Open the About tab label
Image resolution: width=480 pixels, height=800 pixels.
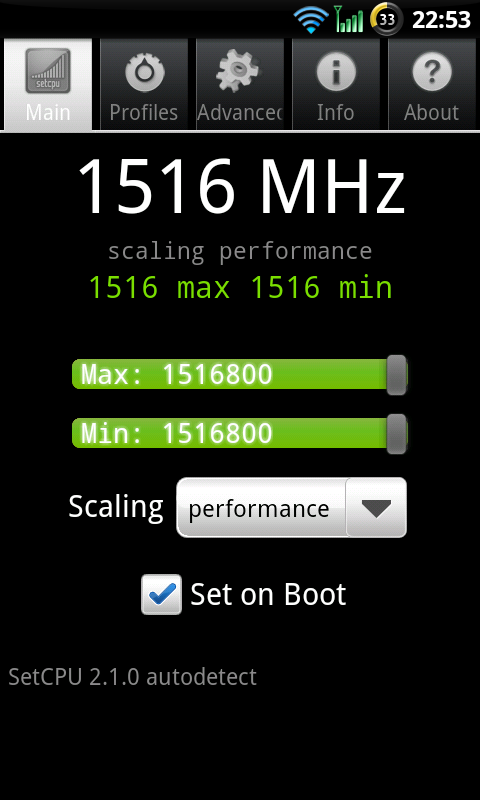coord(432,112)
